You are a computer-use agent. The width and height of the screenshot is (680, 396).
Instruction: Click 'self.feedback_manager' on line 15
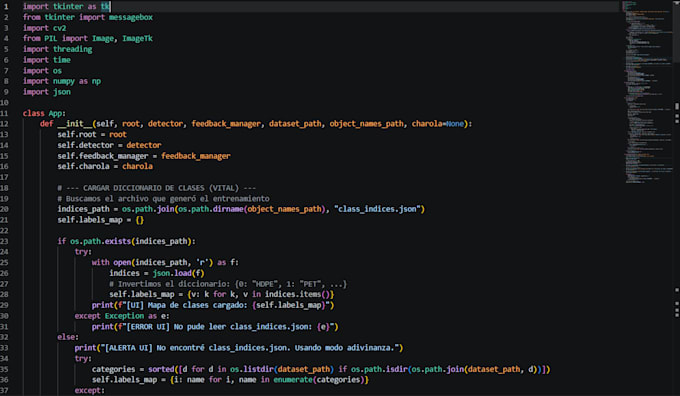click(x=103, y=156)
